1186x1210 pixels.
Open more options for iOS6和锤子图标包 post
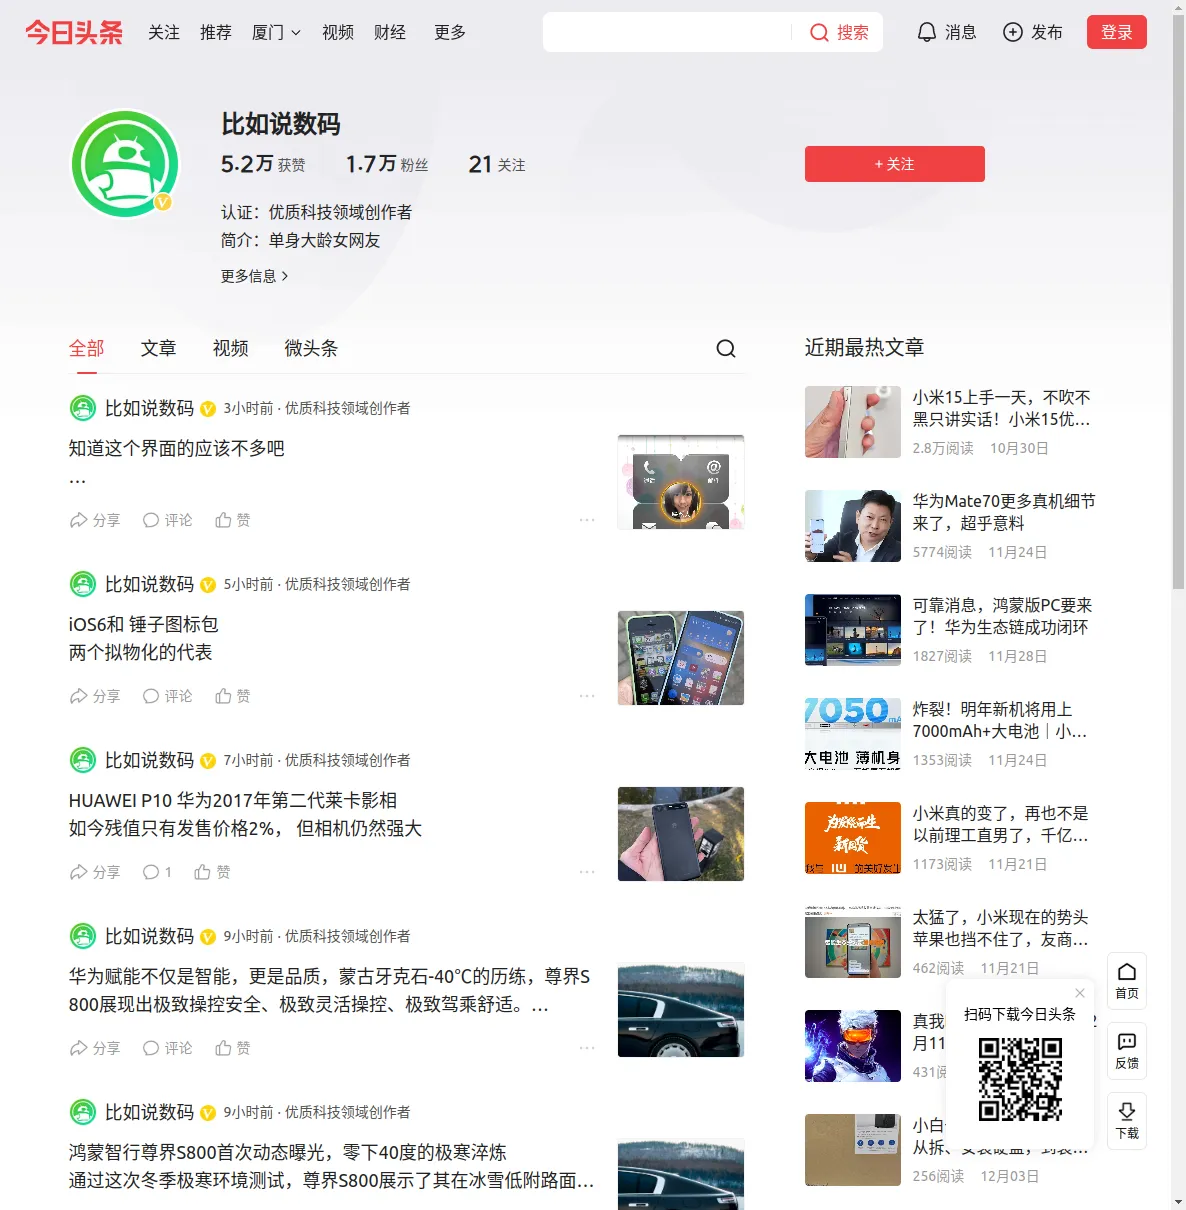[587, 696]
